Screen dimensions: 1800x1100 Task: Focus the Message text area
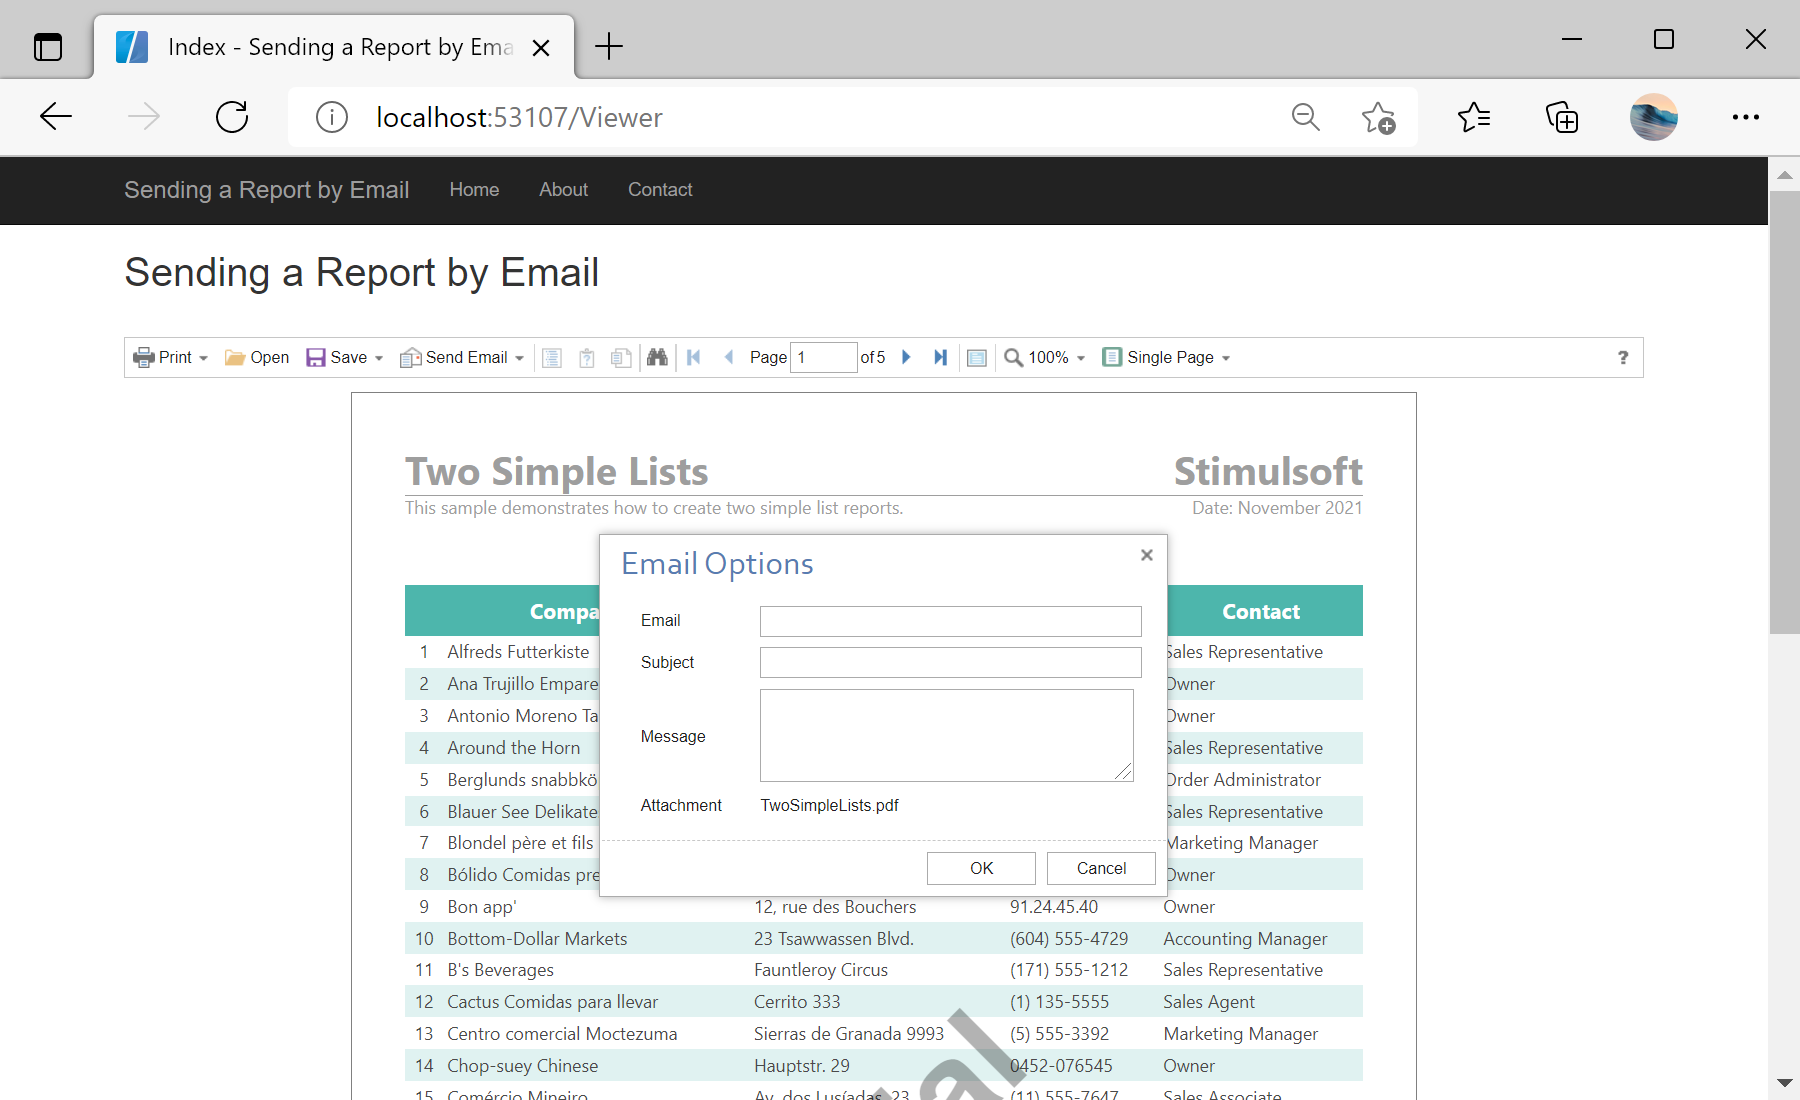[946, 735]
